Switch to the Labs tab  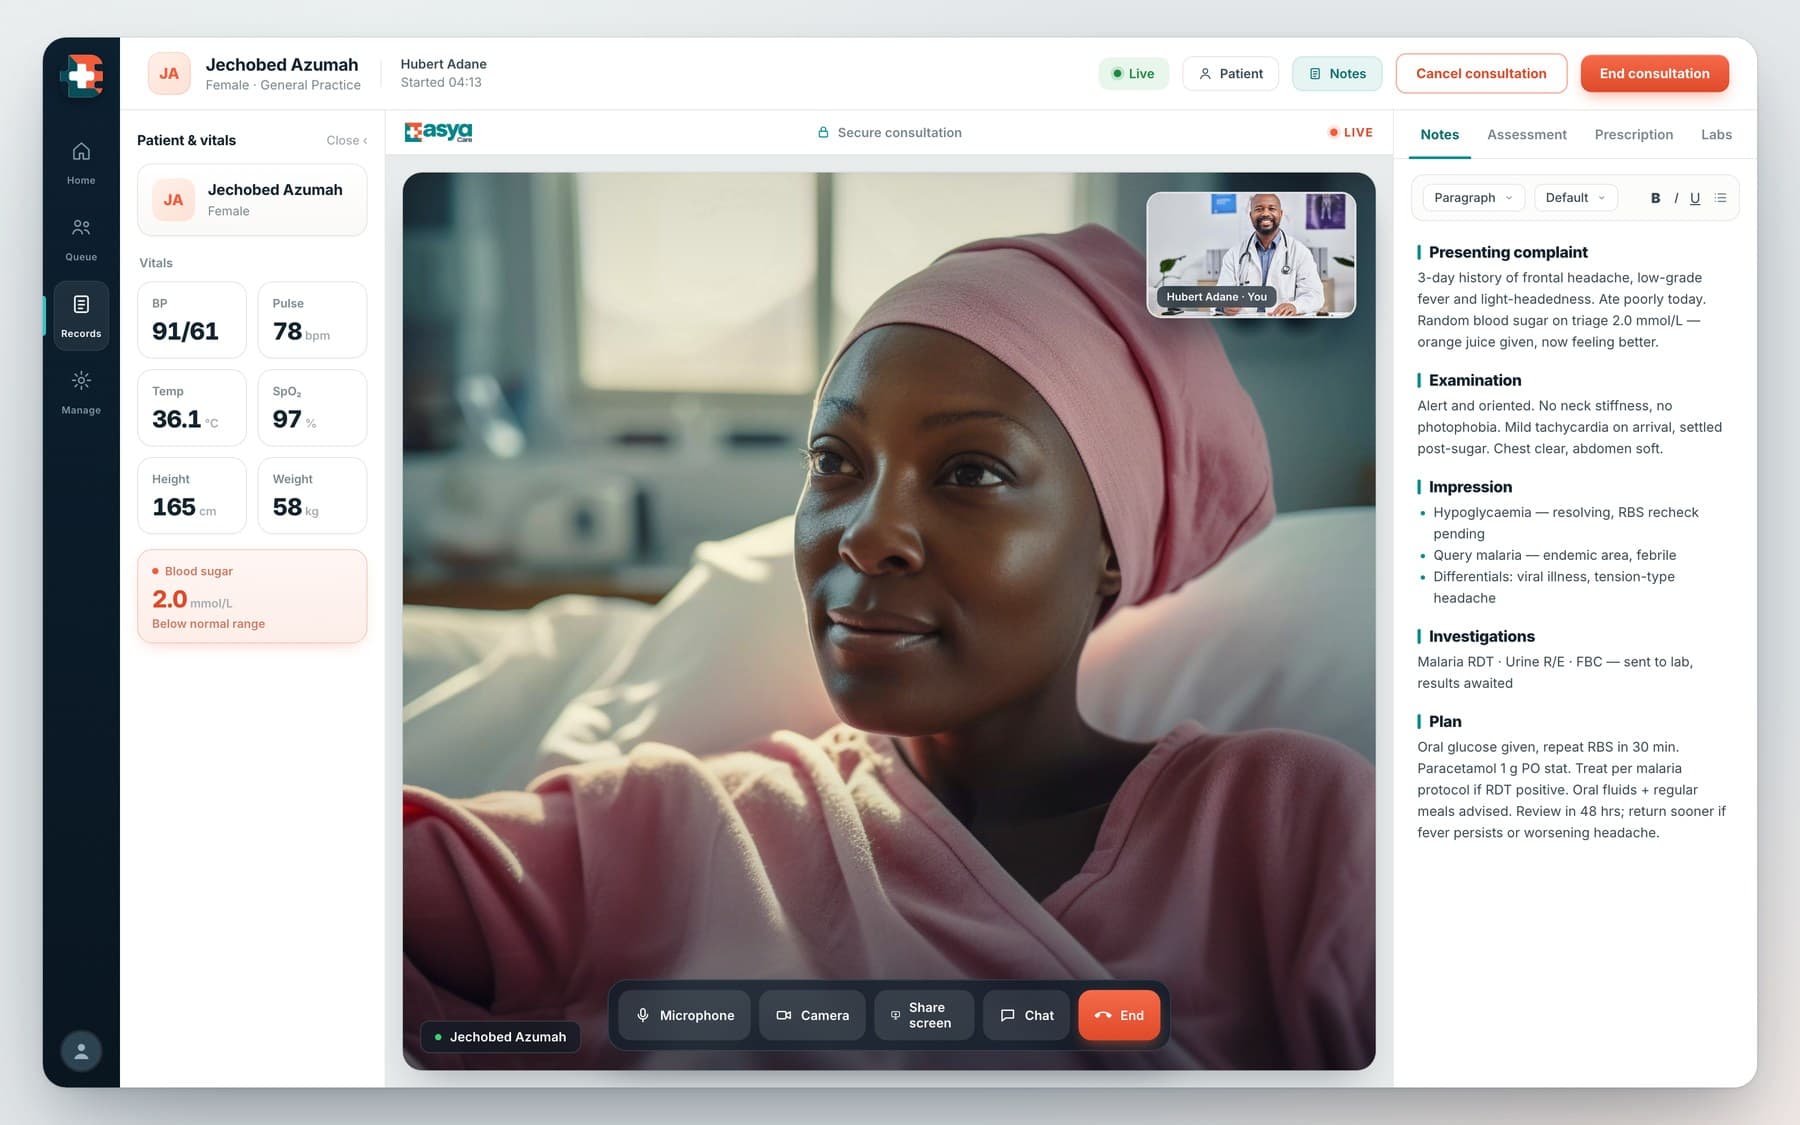[1717, 135]
